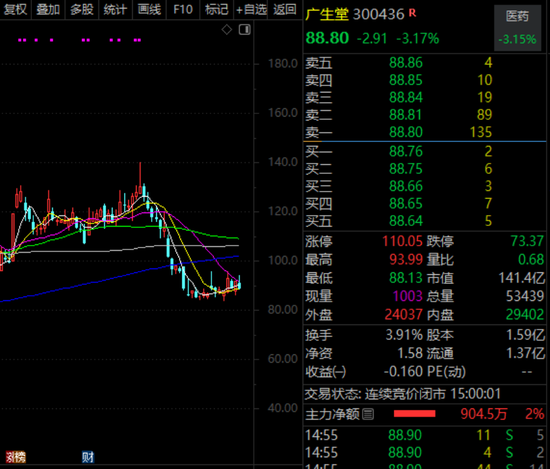Screen dimensions: 550x469
Task: Toggle the side panel layout icon
Action: 245,29
